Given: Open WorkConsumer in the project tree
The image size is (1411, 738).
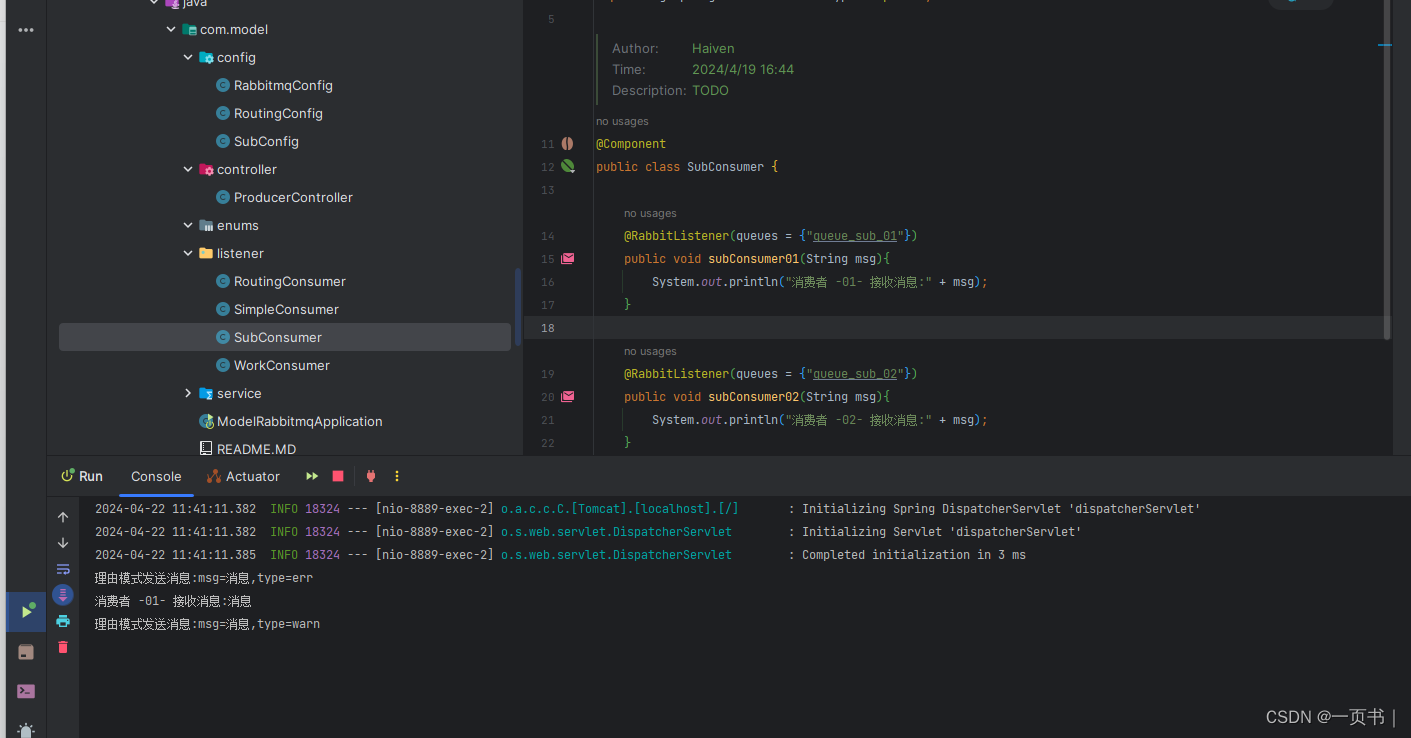Looking at the screenshot, I should coord(281,366).
